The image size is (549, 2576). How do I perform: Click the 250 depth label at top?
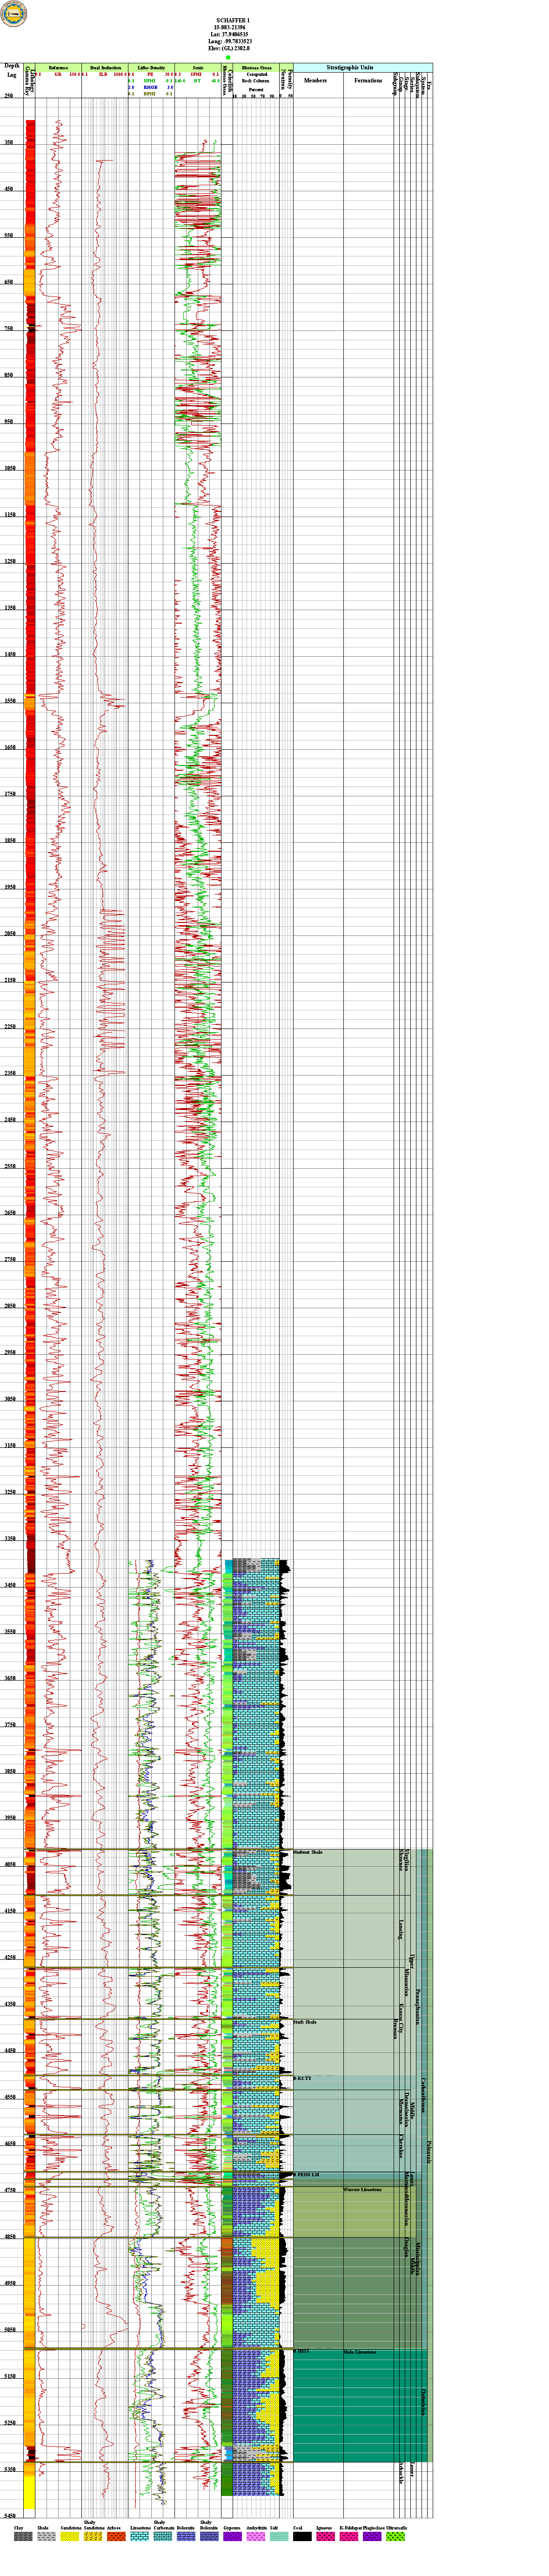pyautogui.click(x=9, y=96)
